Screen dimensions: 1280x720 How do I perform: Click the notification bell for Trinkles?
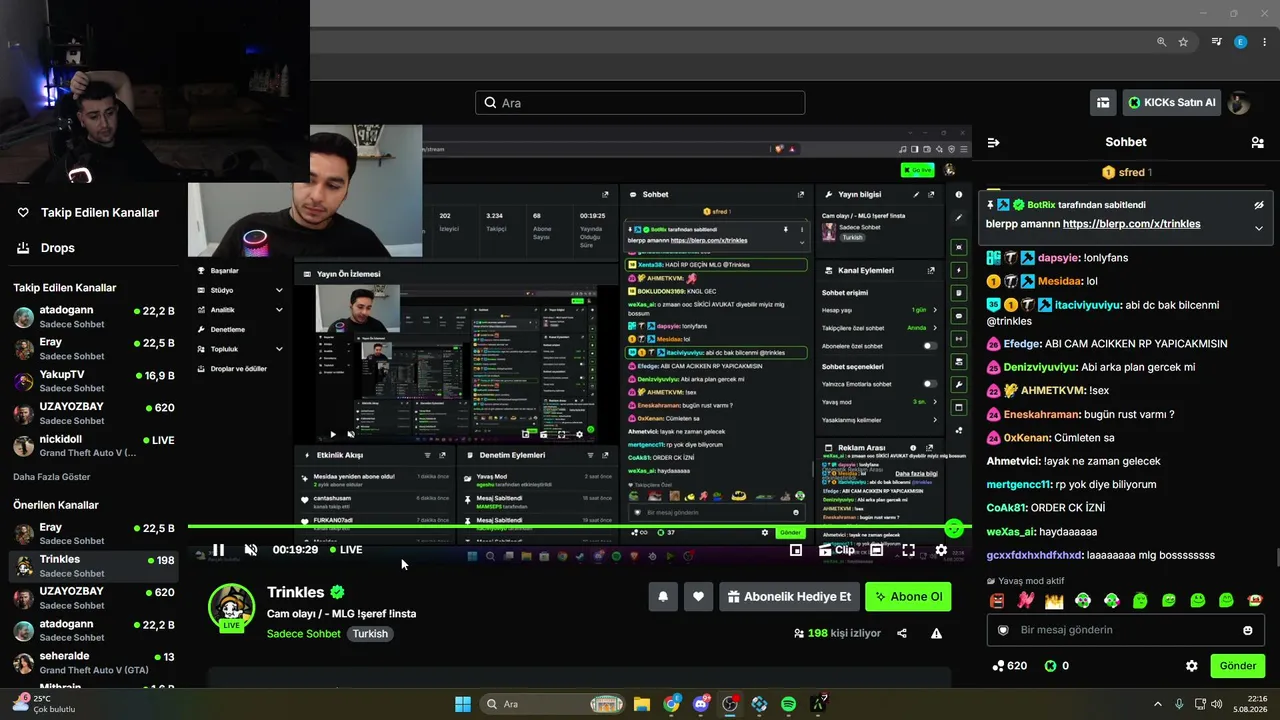663,597
